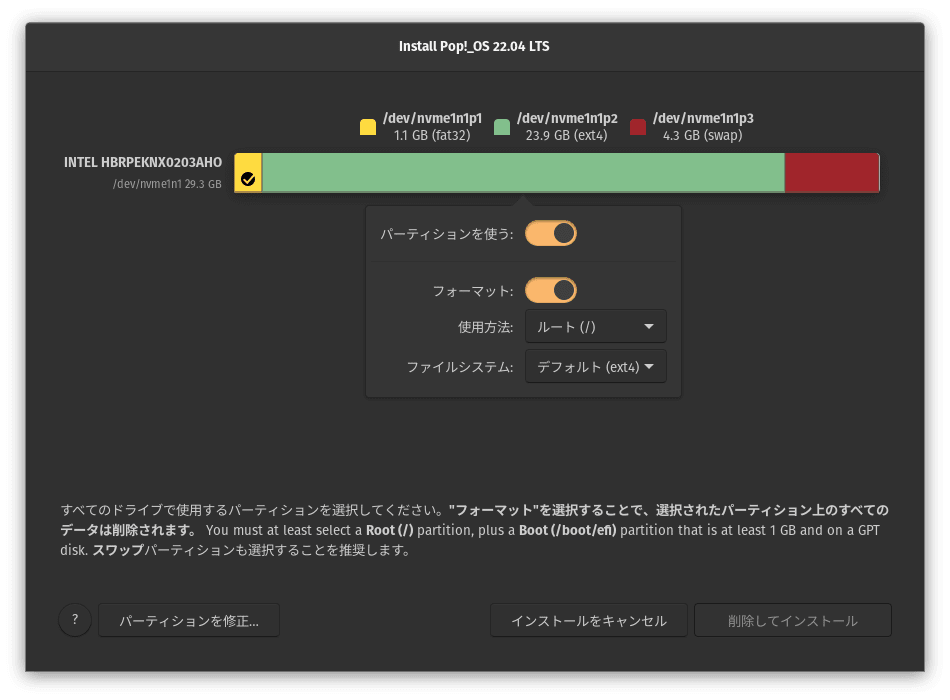Click the 4.3 GB (swap) size text
Screen dimensions: 950x700
[x=703, y=135]
